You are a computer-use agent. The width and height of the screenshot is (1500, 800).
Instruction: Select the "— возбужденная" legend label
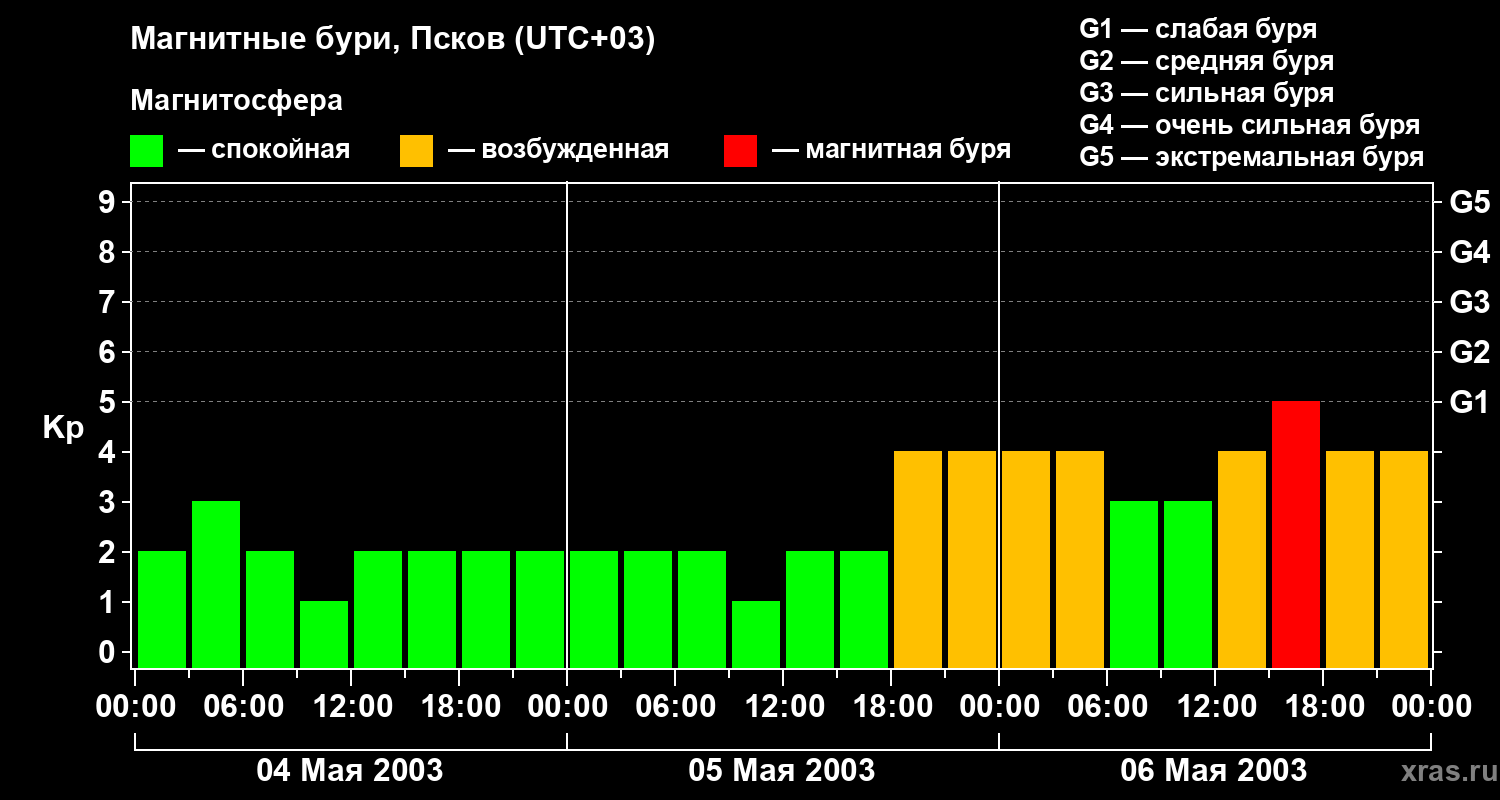tap(558, 150)
